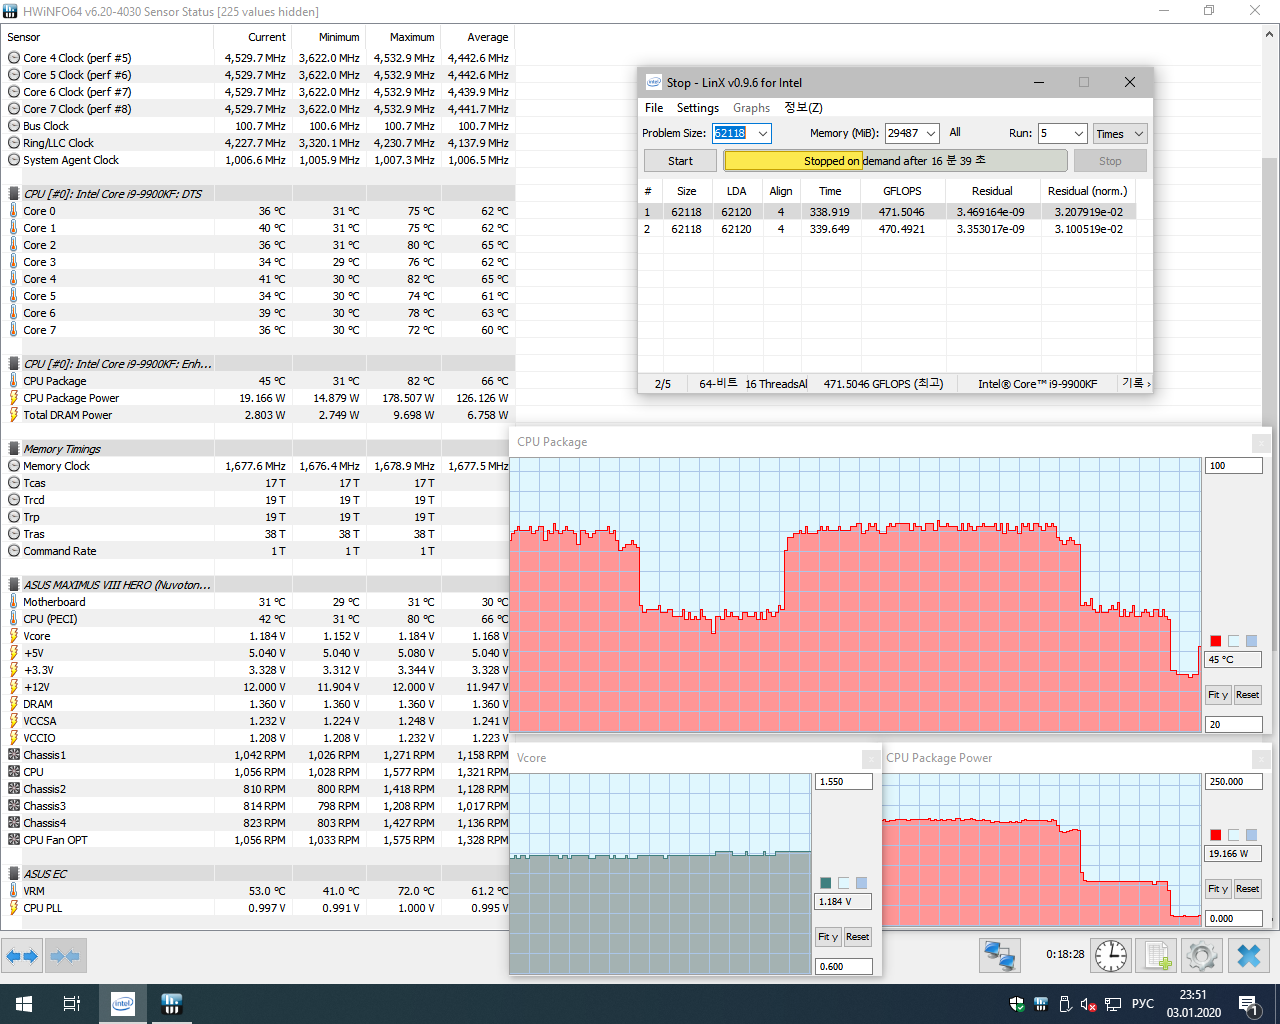Click the clock icon beside Memory Clock
The width and height of the screenshot is (1280, 1024).
(14, 466)
